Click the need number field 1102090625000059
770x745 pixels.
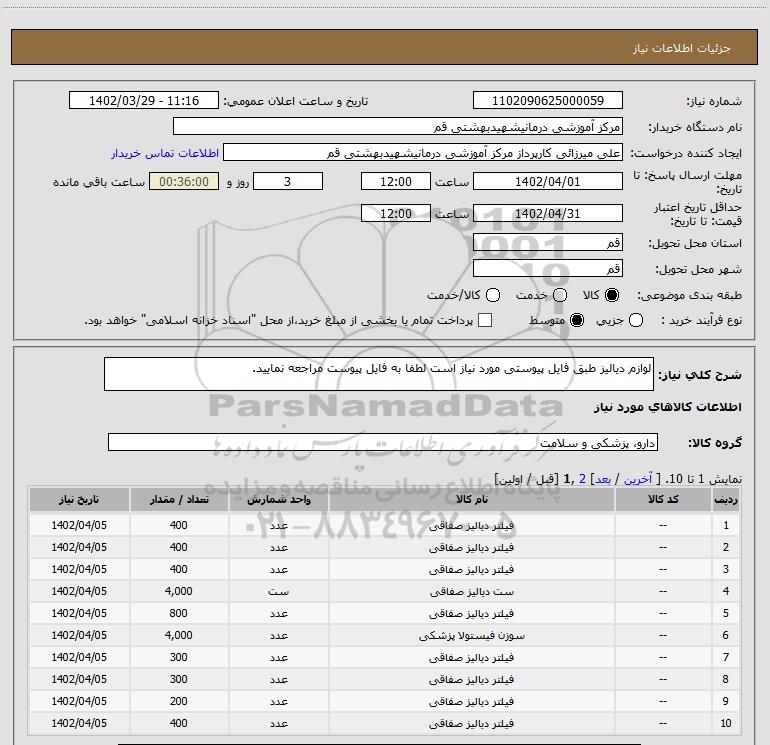pos(547,101)
